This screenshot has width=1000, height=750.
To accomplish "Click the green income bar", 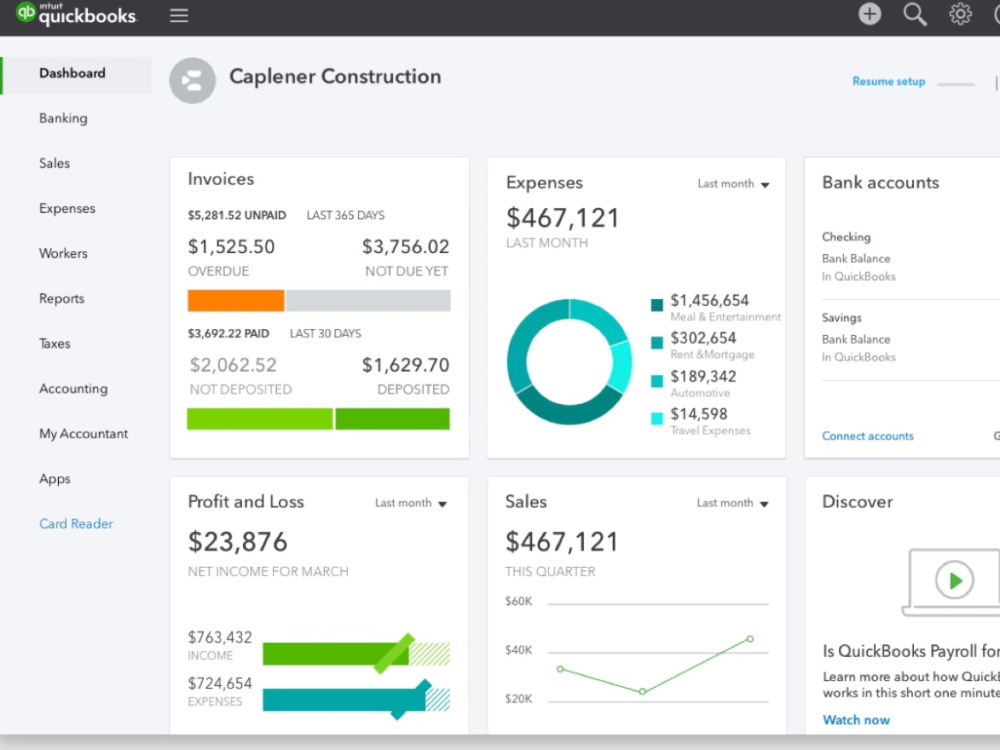I will [x=335, y=654].
